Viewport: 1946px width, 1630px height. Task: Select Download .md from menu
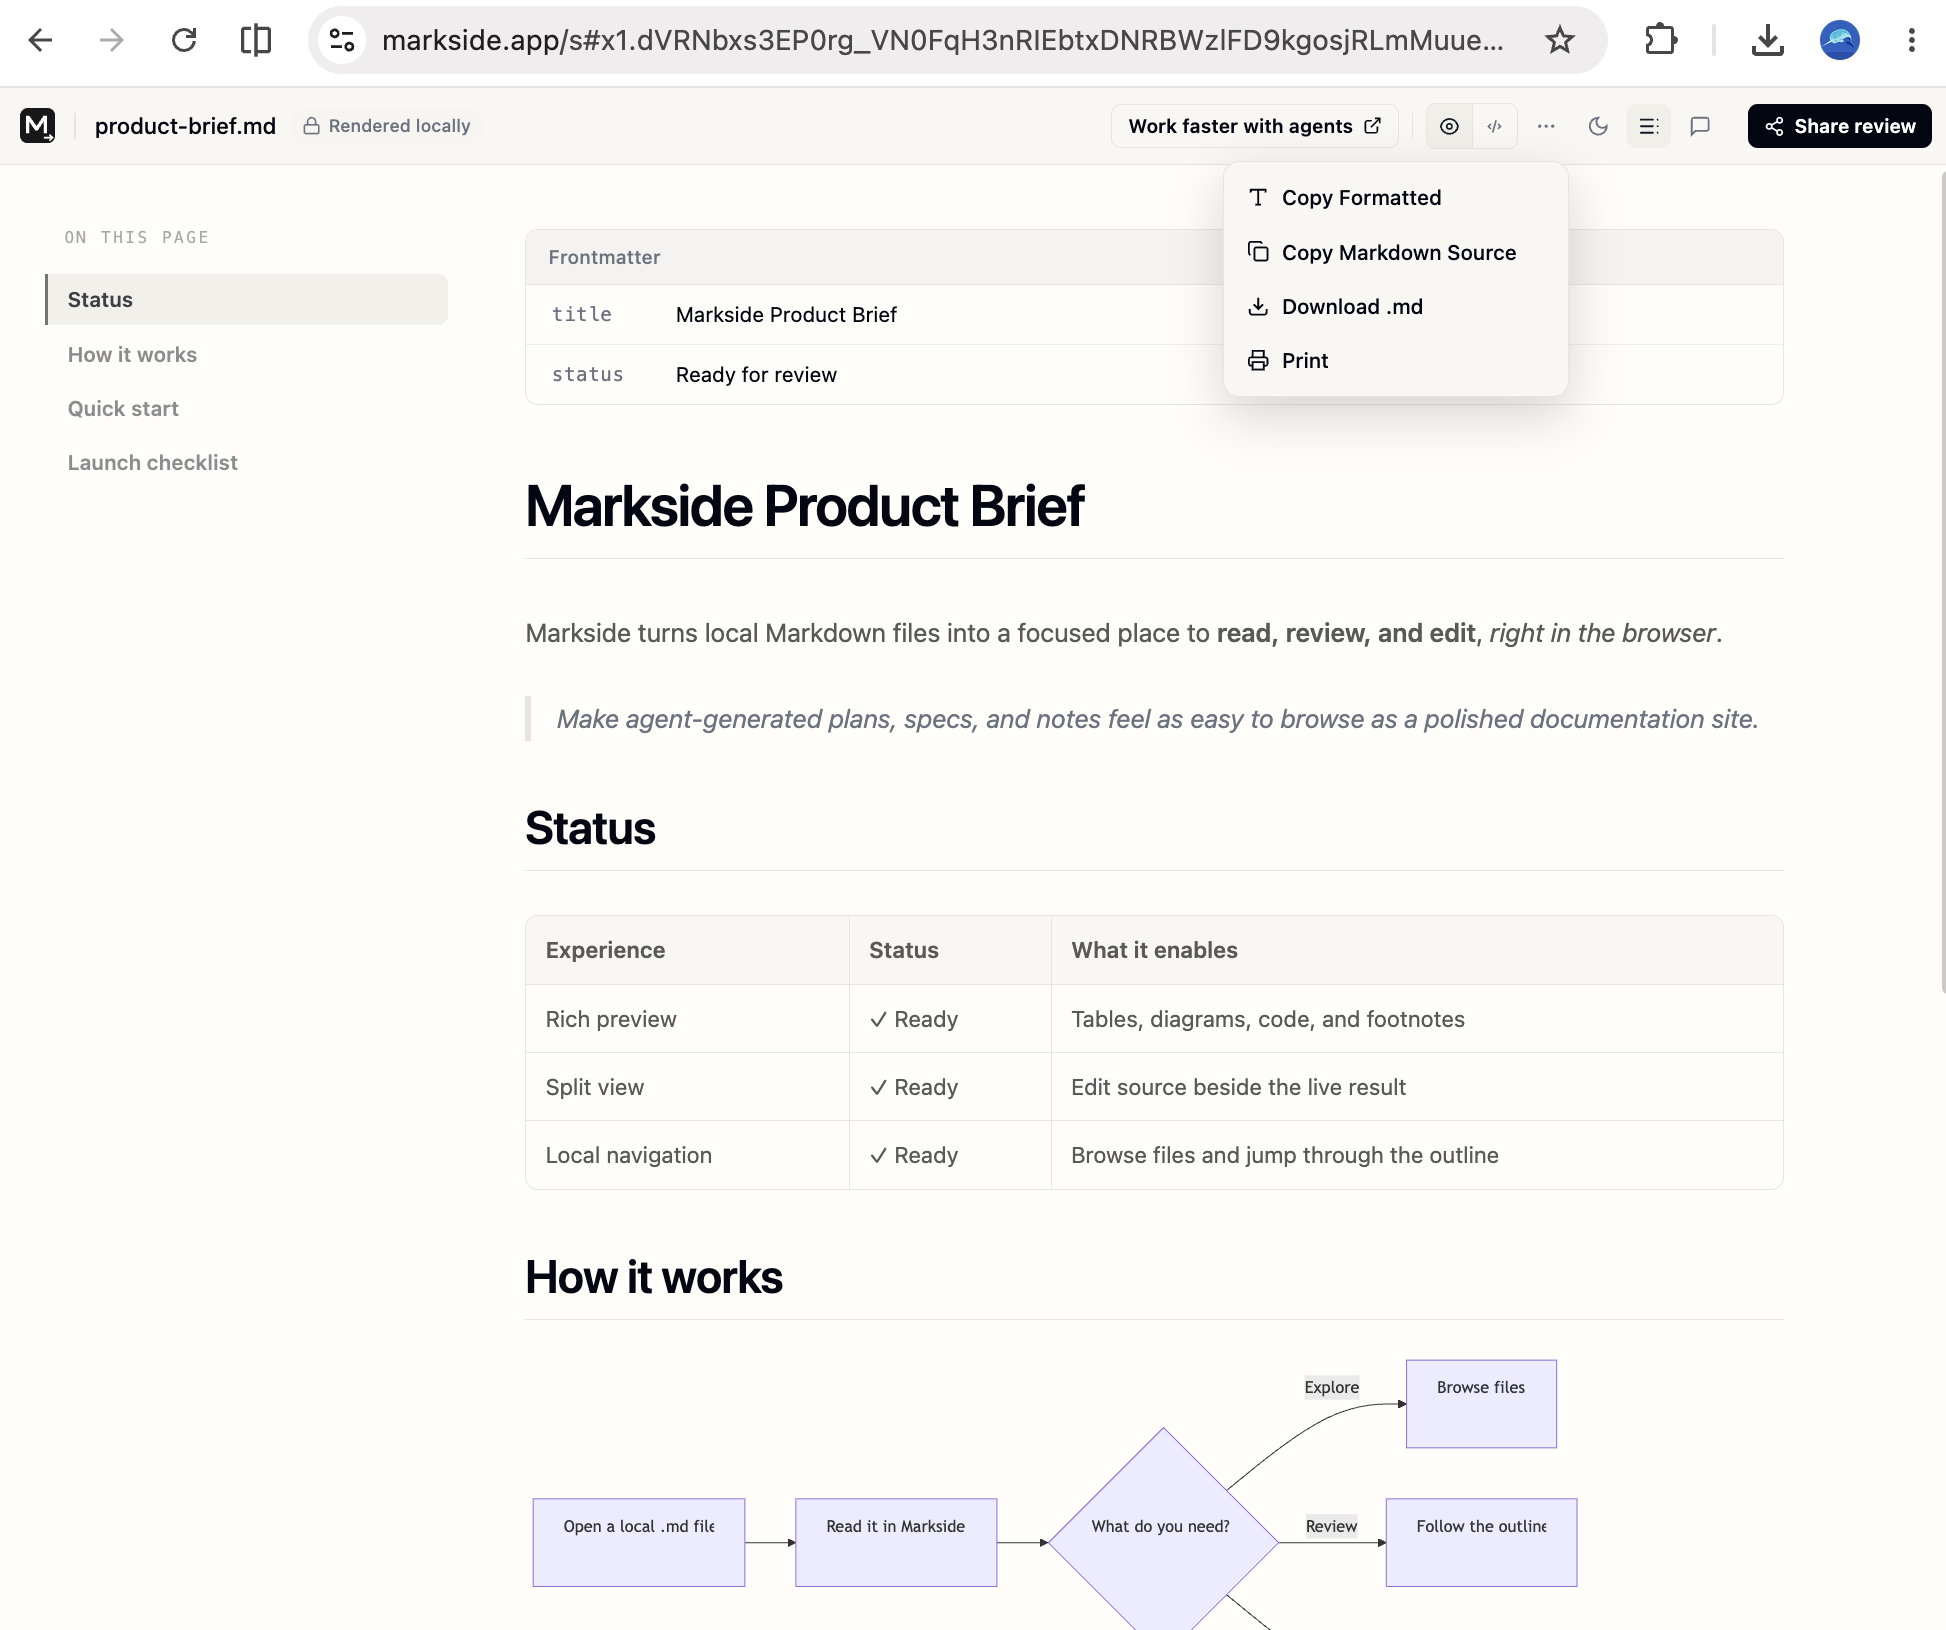click(1395, 307)
